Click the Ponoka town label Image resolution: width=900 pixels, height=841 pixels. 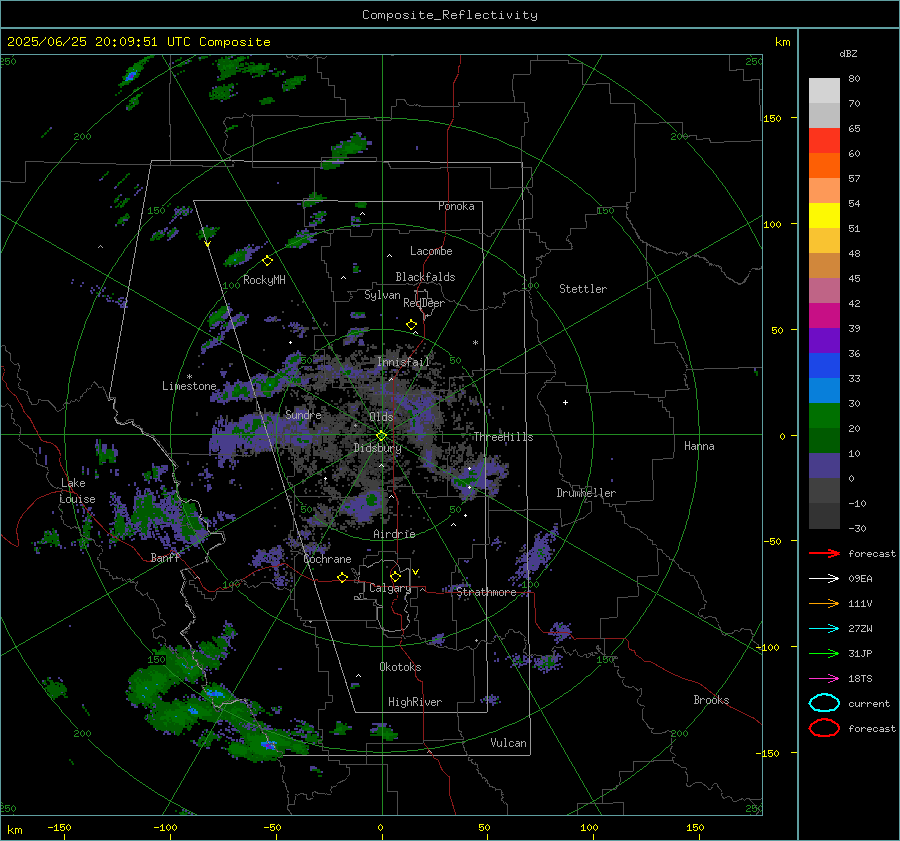click(456, 206)
